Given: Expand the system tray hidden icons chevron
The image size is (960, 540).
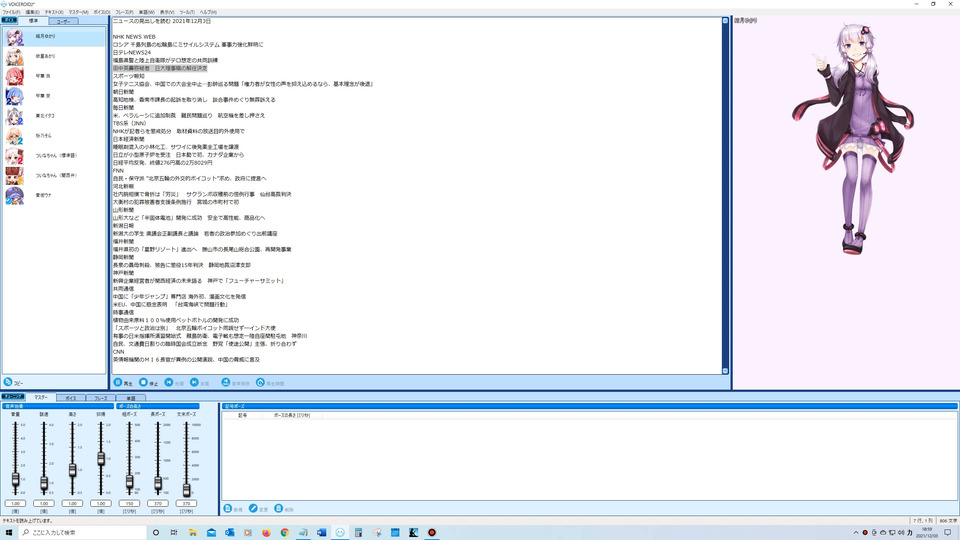Looking at the screenshot, I should point(856,533).
